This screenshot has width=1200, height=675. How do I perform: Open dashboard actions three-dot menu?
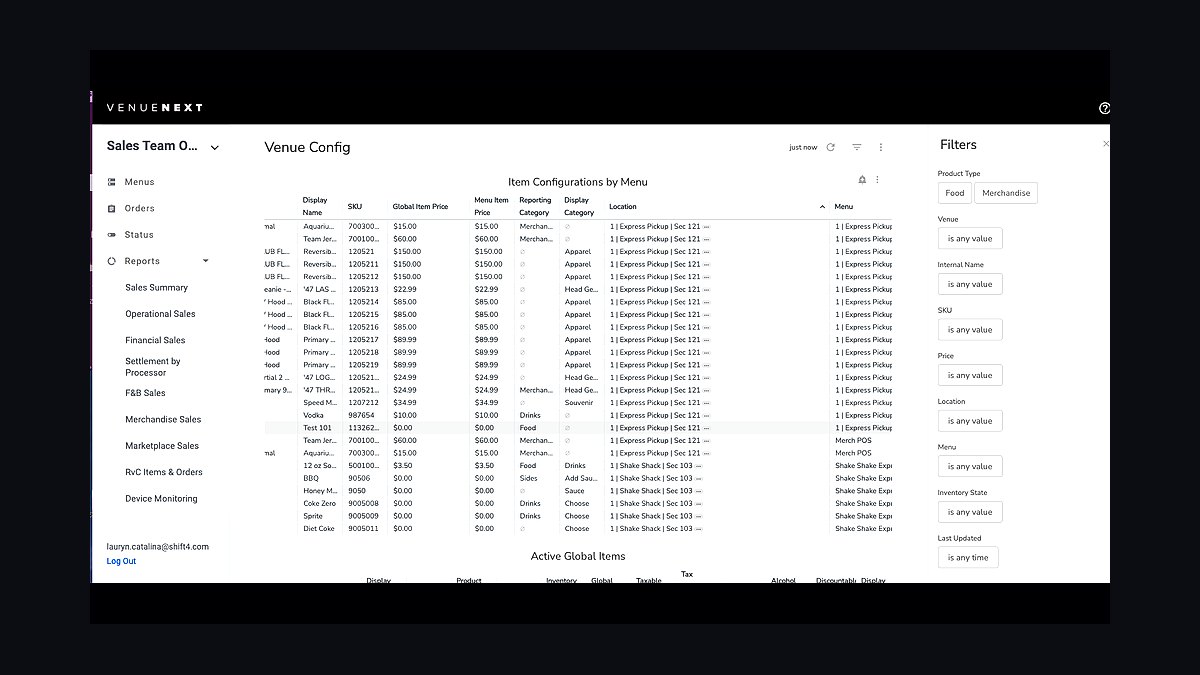[881, 147]
